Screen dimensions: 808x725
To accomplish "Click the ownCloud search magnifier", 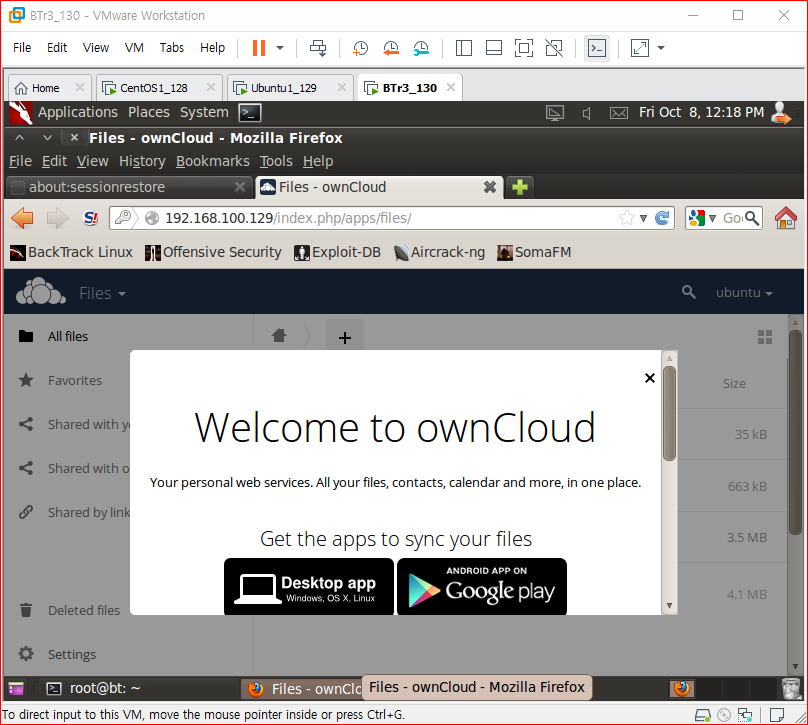I will tap(688, 292).
